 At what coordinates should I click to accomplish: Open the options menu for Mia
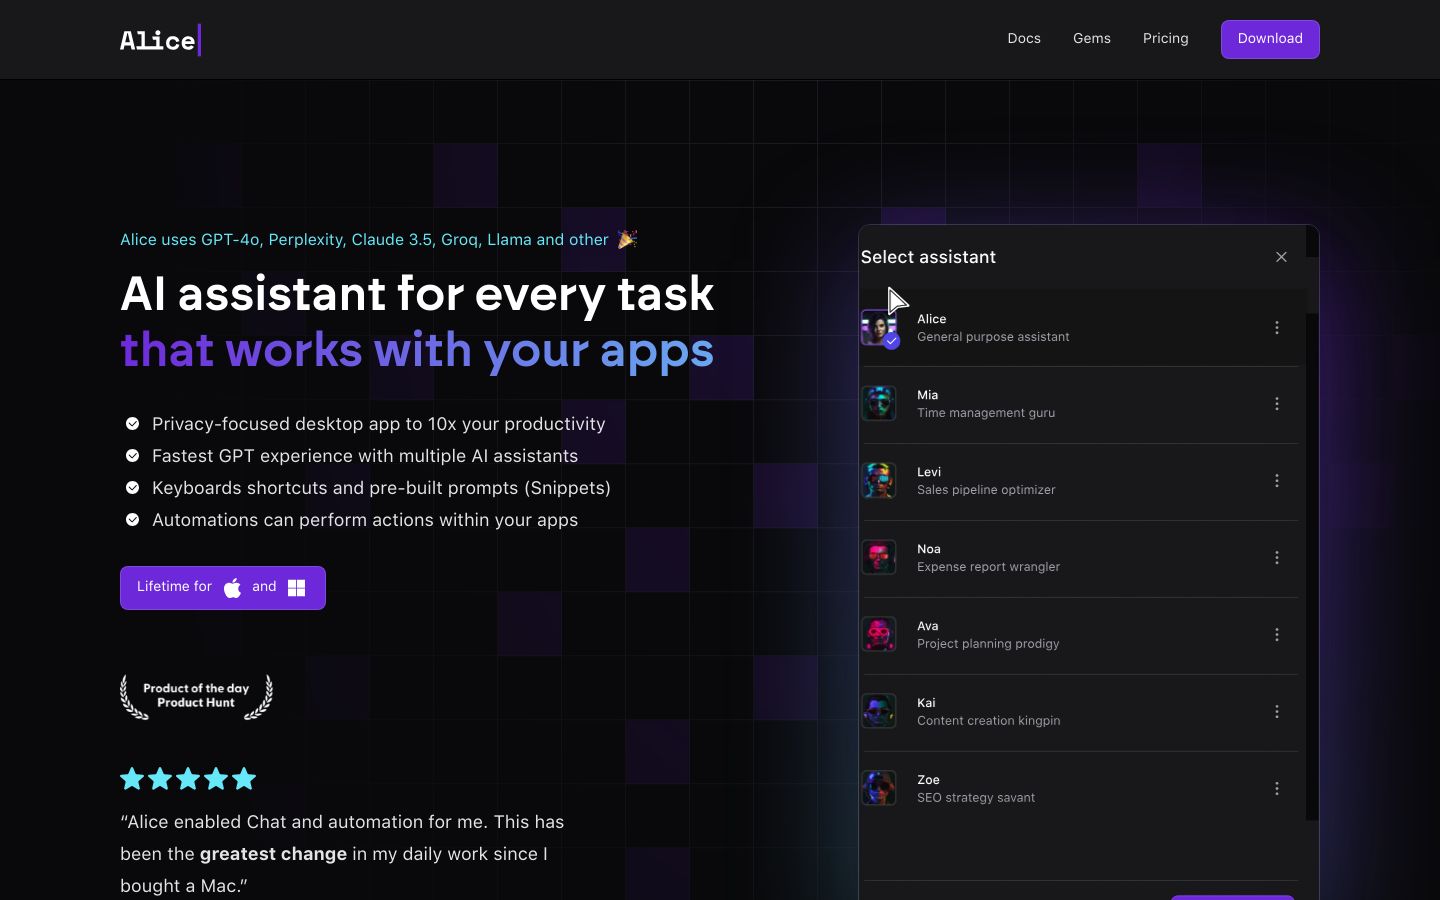1277,404
